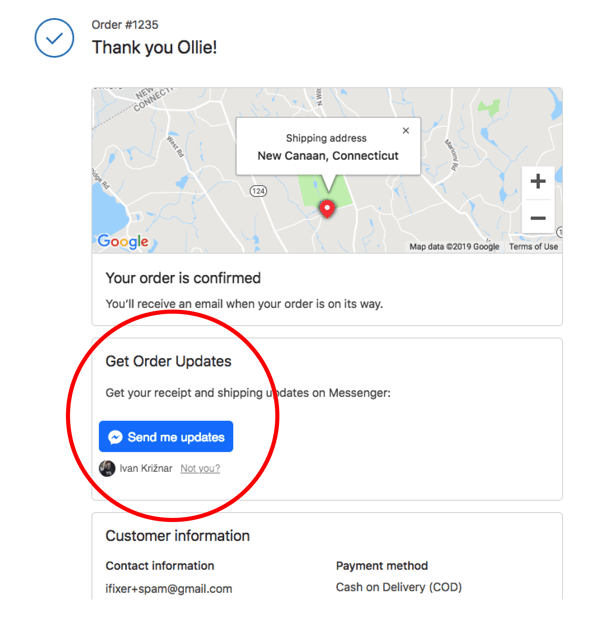Click the route 124 marker on map

(258, 191)
